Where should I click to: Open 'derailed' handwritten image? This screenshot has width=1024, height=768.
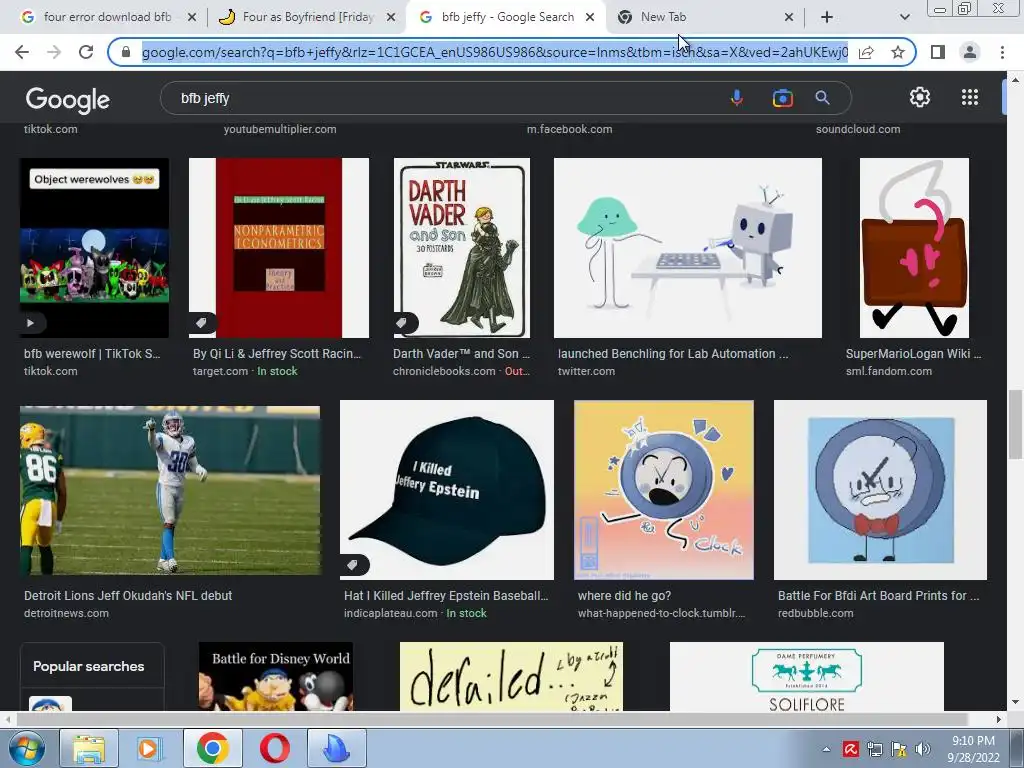pyautogui.click(x=511, y=676)
